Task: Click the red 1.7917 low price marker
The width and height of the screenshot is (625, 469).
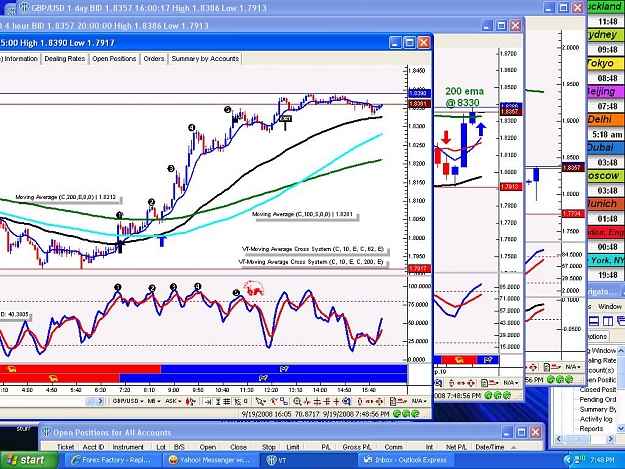Action: (420, 269)
